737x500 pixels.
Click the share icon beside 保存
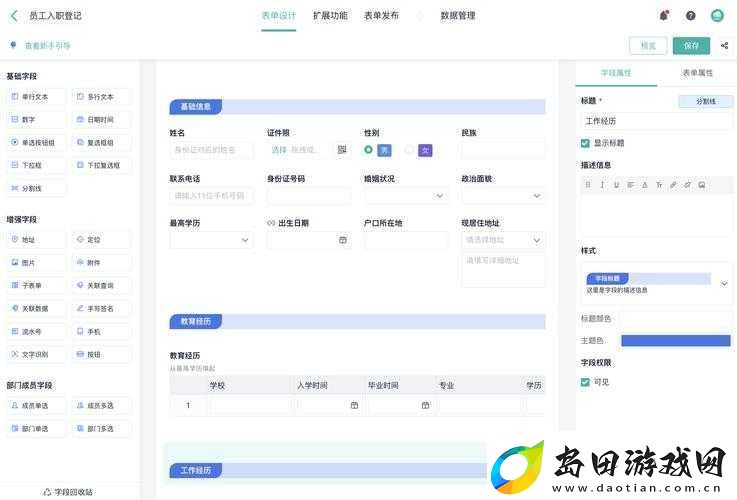tap(724, 46)
